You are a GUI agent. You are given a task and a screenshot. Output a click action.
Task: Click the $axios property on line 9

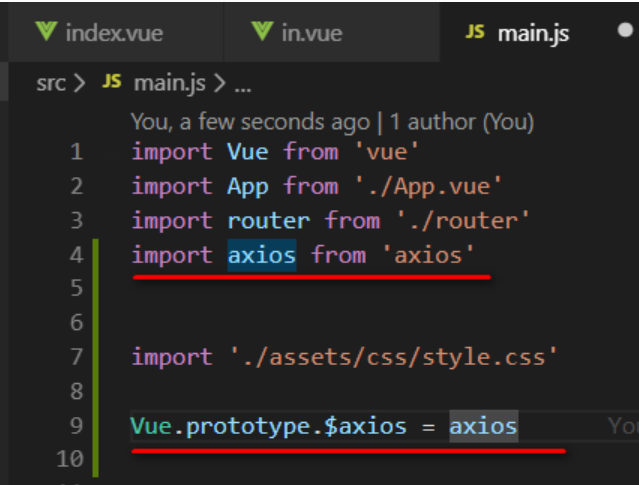372,426
